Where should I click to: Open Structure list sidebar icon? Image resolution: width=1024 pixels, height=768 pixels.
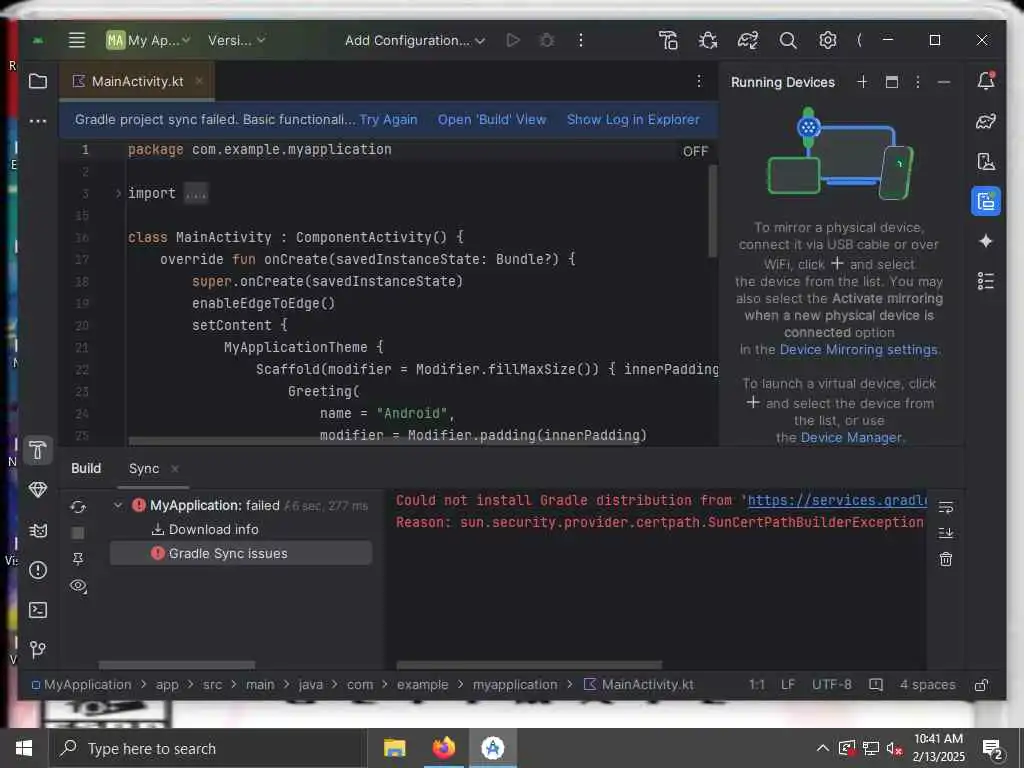point(986,281)
